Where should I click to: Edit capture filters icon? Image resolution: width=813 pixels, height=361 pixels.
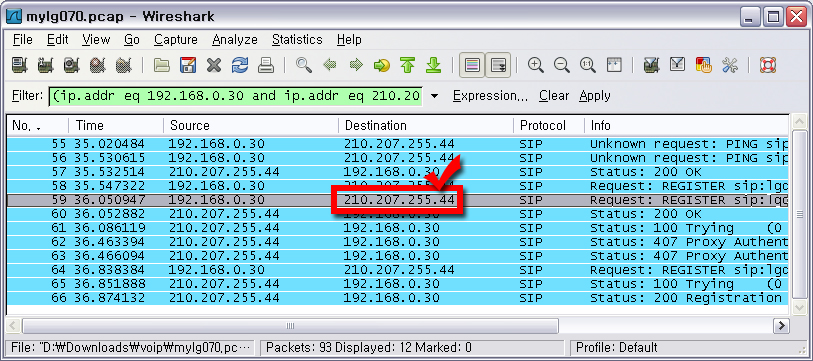[651, 65]
